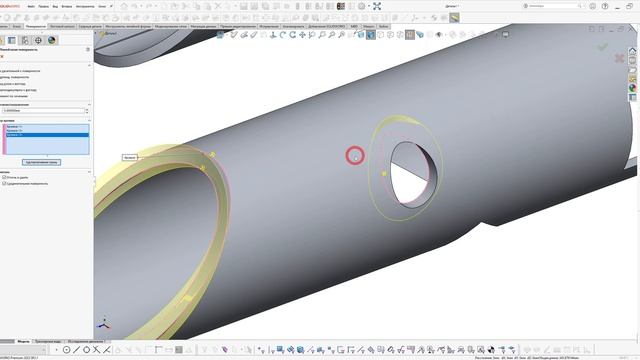Click the monitor icon in view toolbar

pyautogui.click(x=506, y=35)
